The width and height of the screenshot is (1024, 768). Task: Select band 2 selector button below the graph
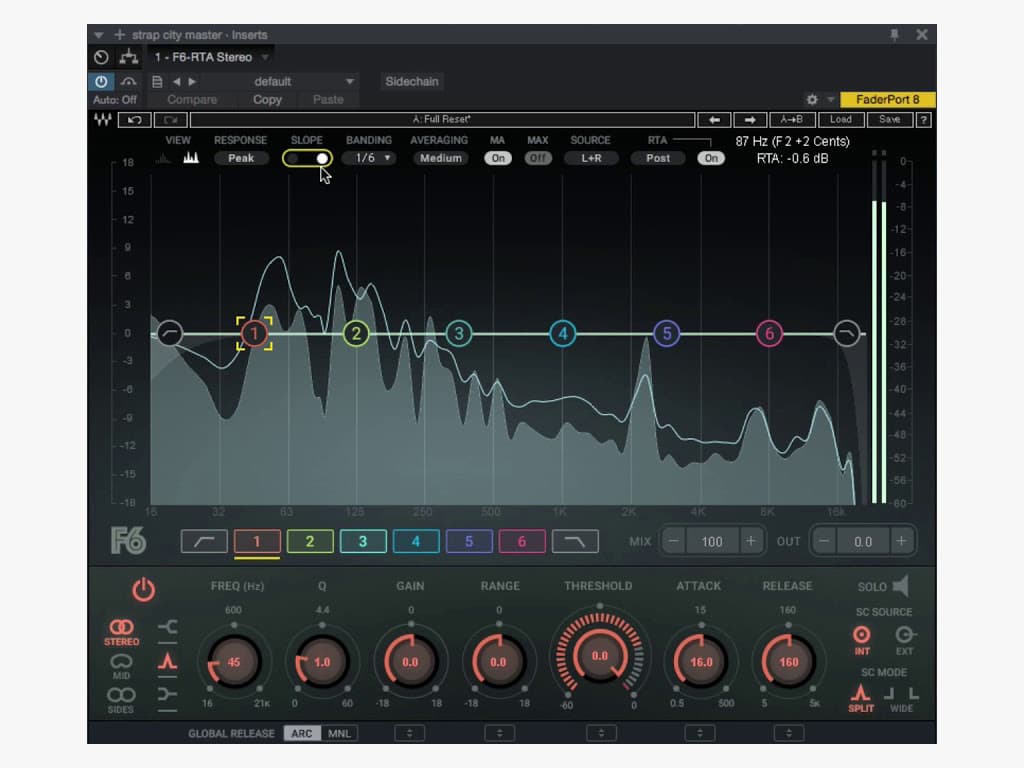click(310, 541)
